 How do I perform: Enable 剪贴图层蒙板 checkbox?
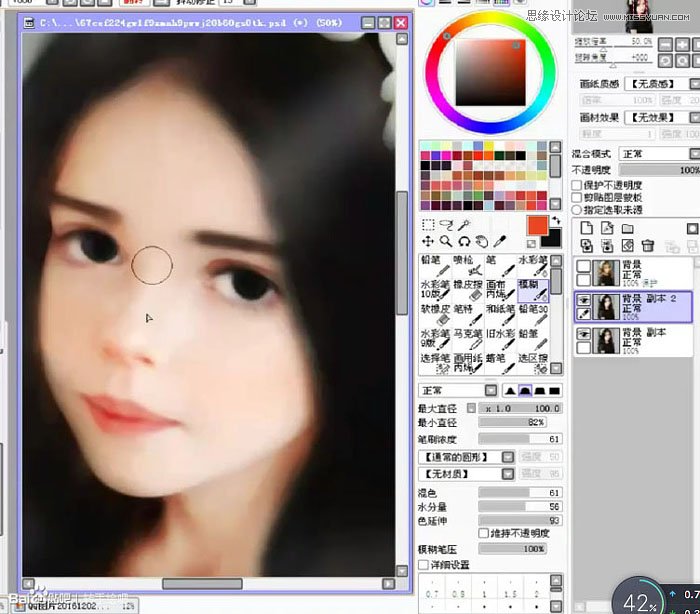click(x=576, y=197)
